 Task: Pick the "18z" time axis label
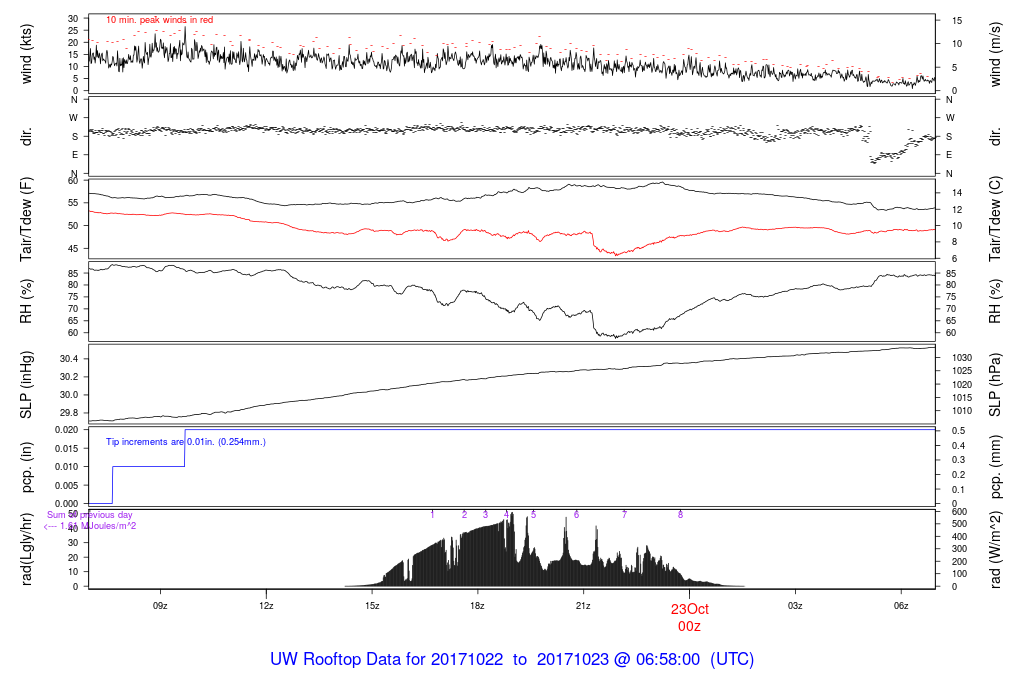point(477,606)
